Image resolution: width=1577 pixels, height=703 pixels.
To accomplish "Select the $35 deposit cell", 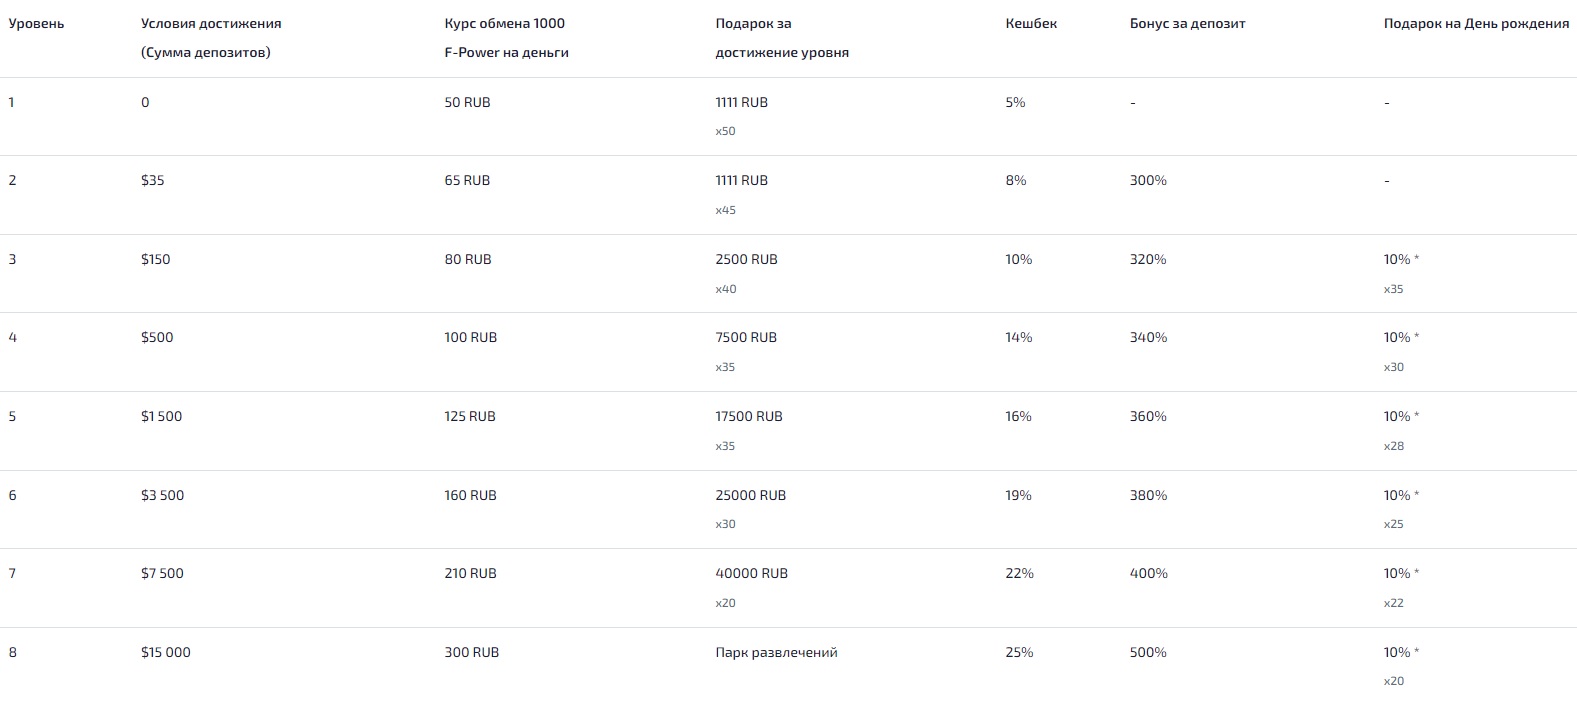I will pos(153,180).
